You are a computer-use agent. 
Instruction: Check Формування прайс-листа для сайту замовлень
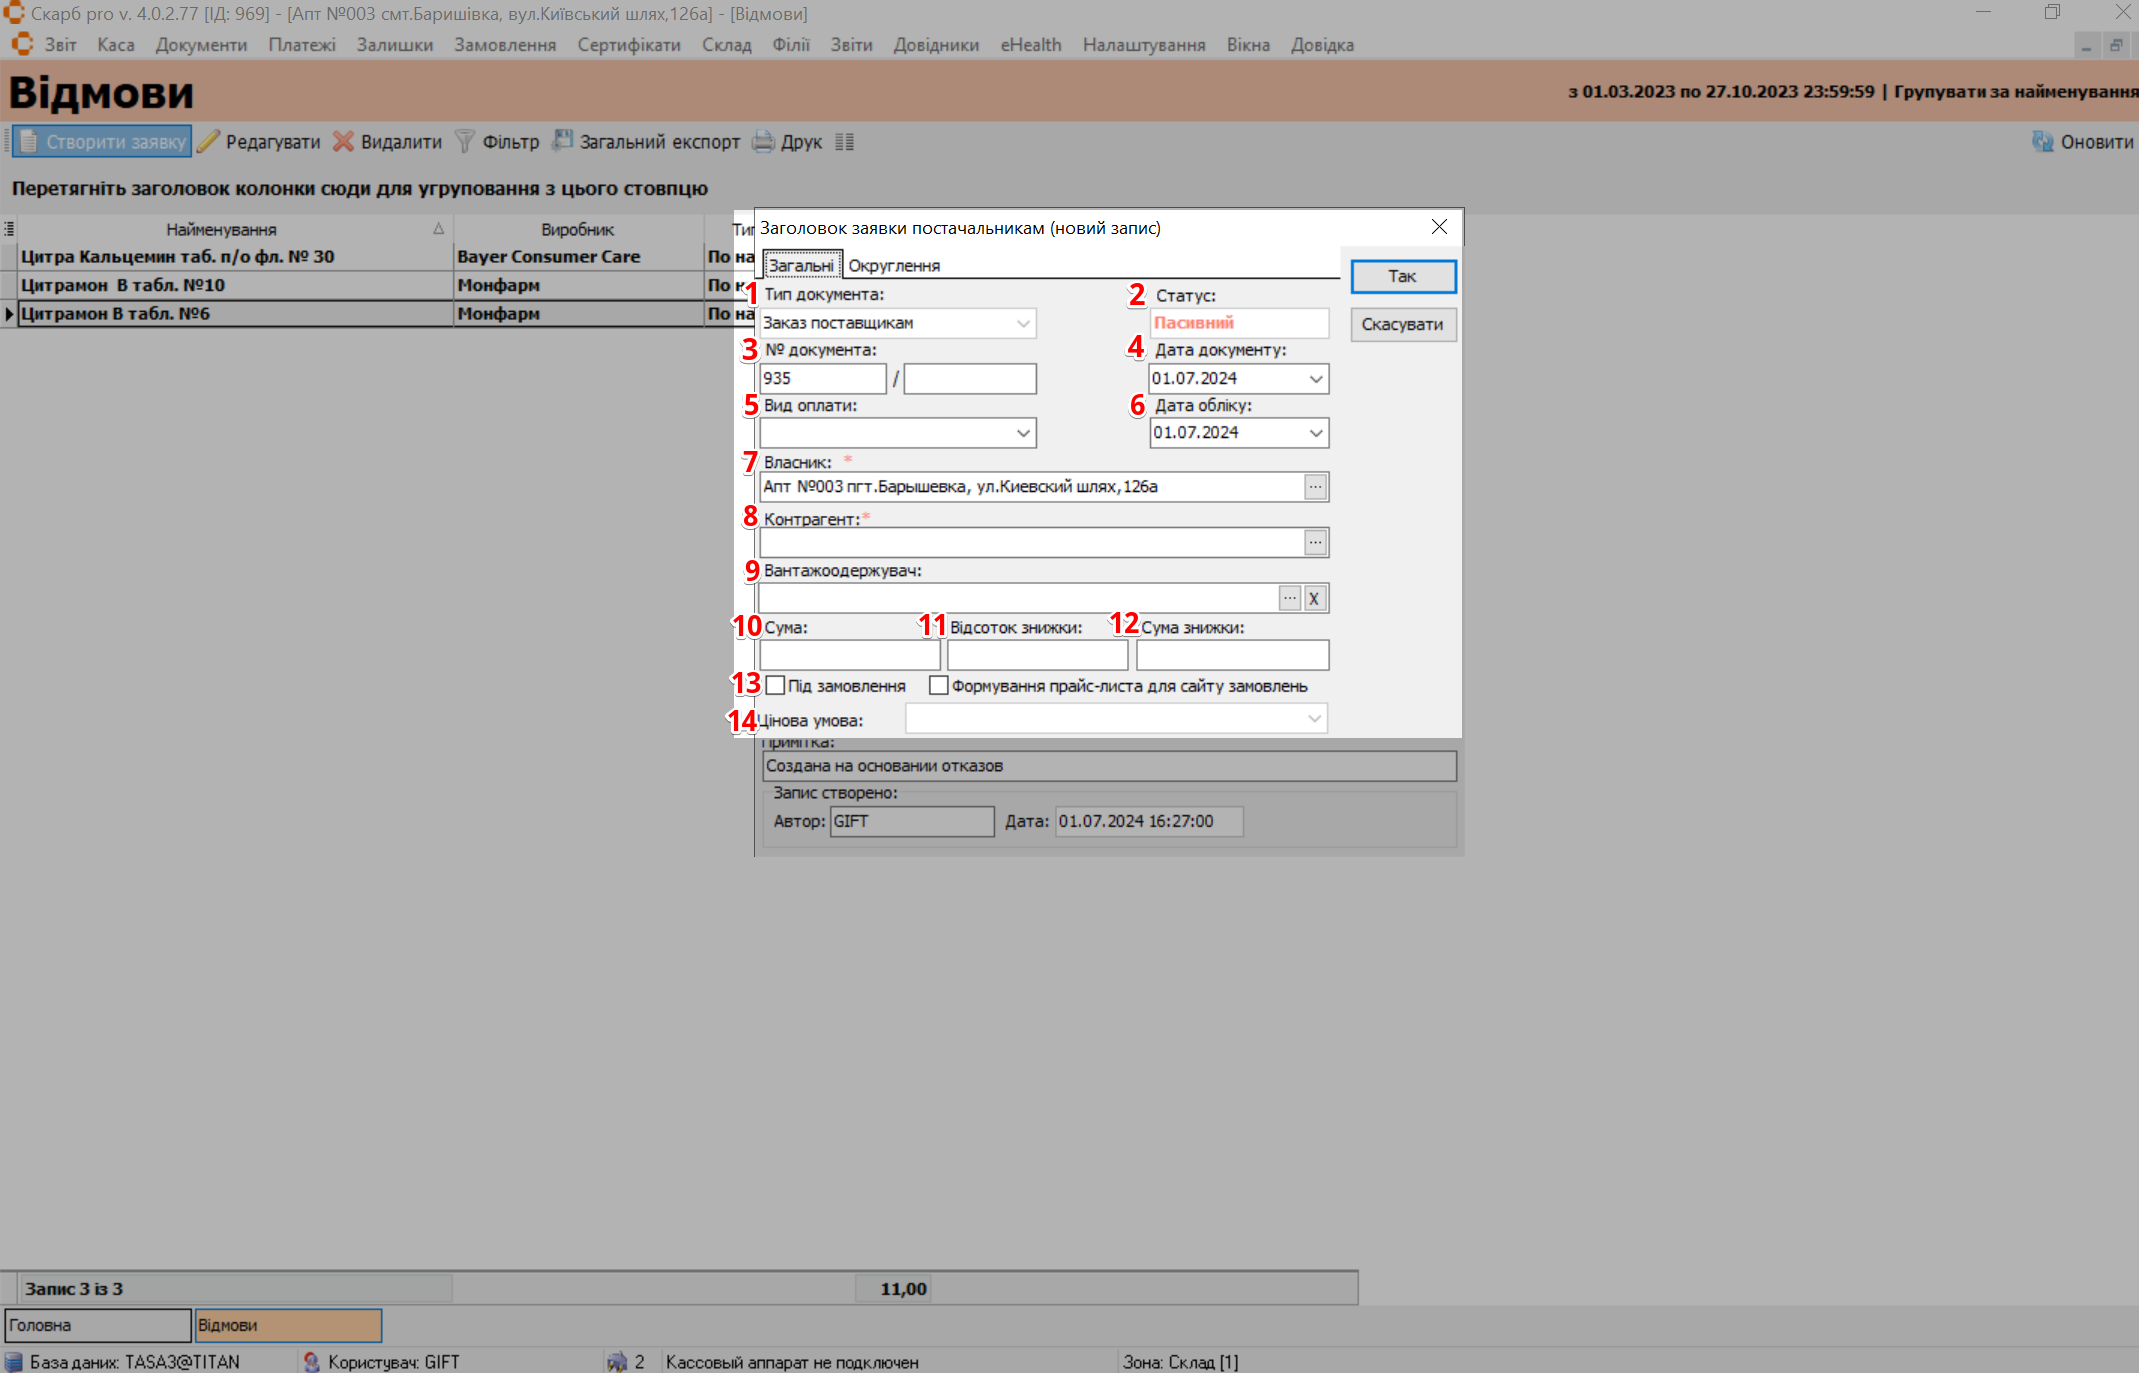(938, 686)
